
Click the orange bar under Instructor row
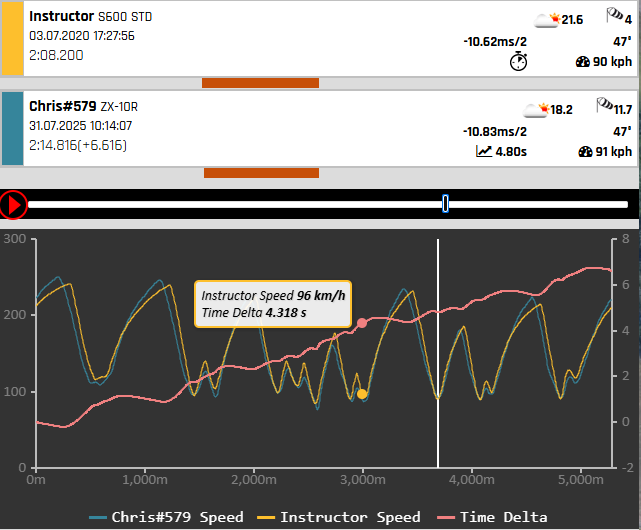(x=260, y=83)
